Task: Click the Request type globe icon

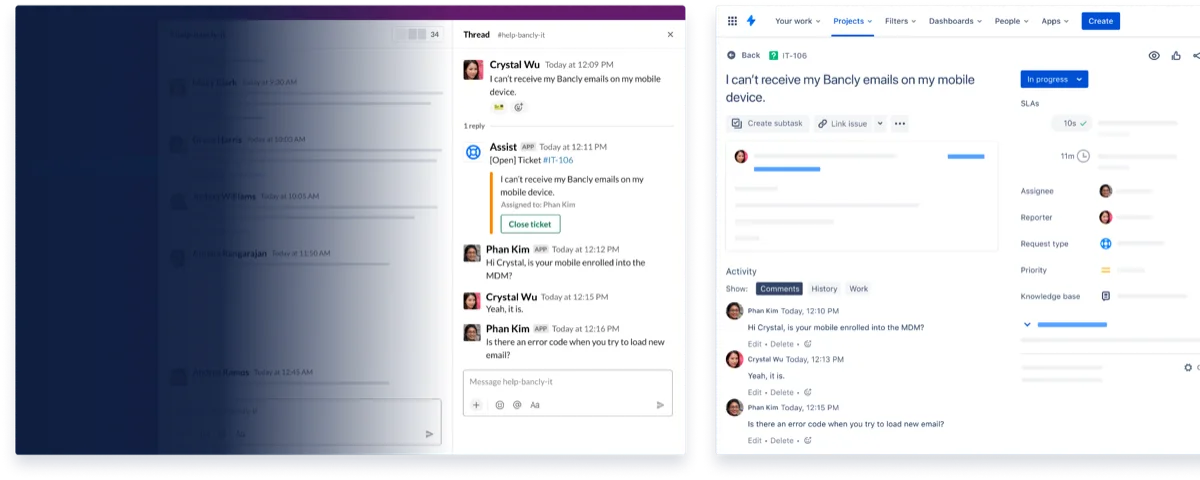Action: (1106, 243)
